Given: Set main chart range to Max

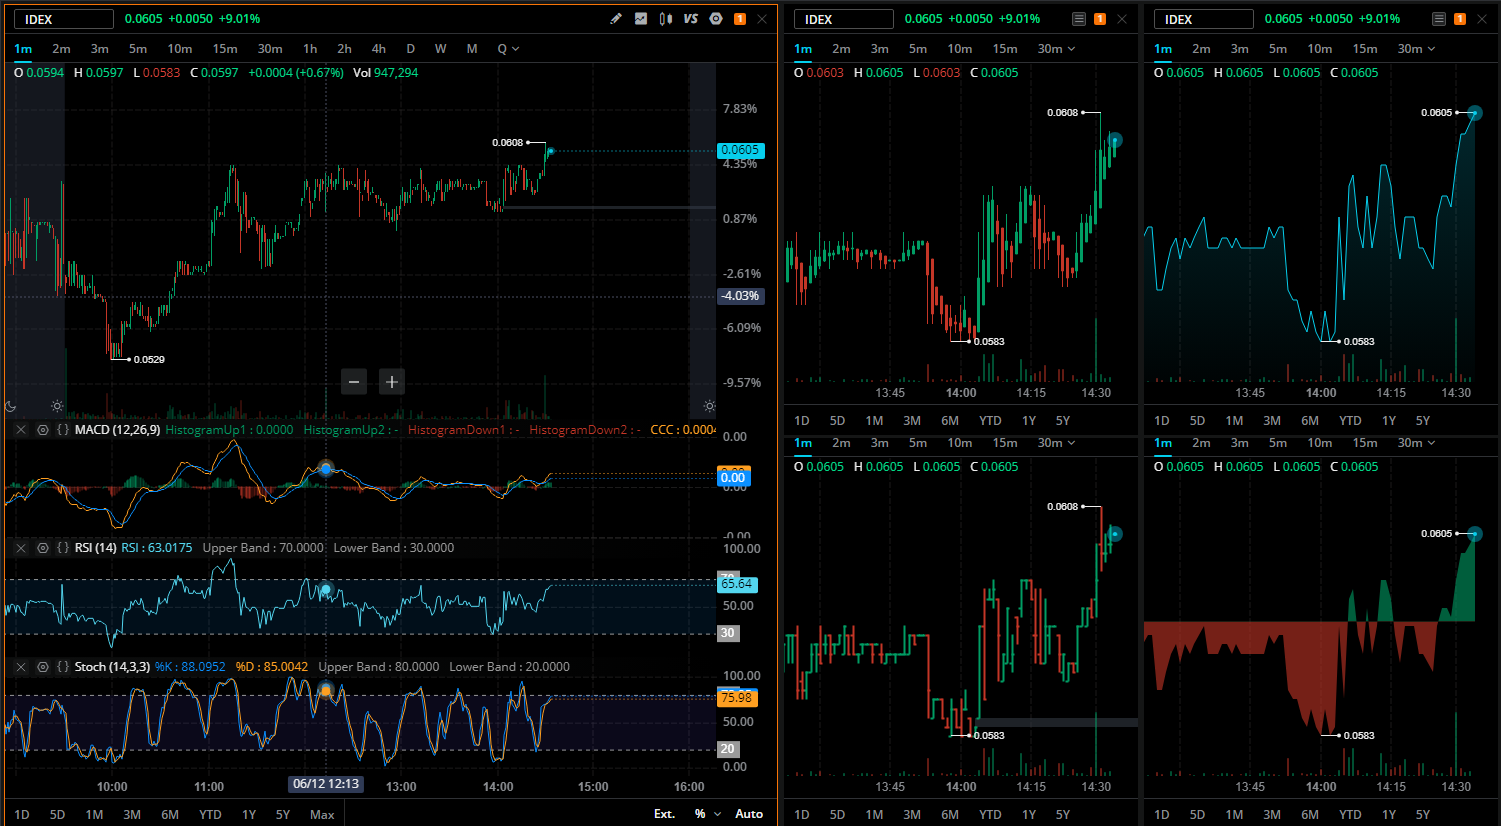Looking at the screenshot, I should coord(322,814).
